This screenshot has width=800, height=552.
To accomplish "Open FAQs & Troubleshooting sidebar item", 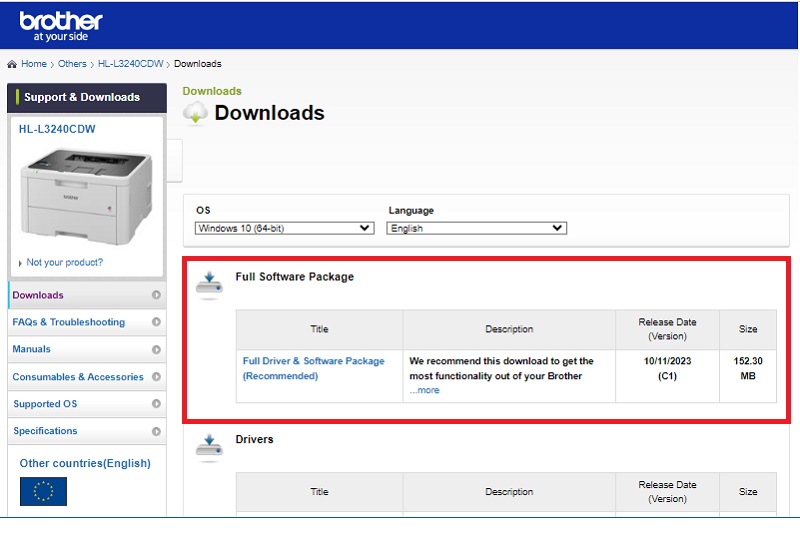I will click(x=69, y=322).
